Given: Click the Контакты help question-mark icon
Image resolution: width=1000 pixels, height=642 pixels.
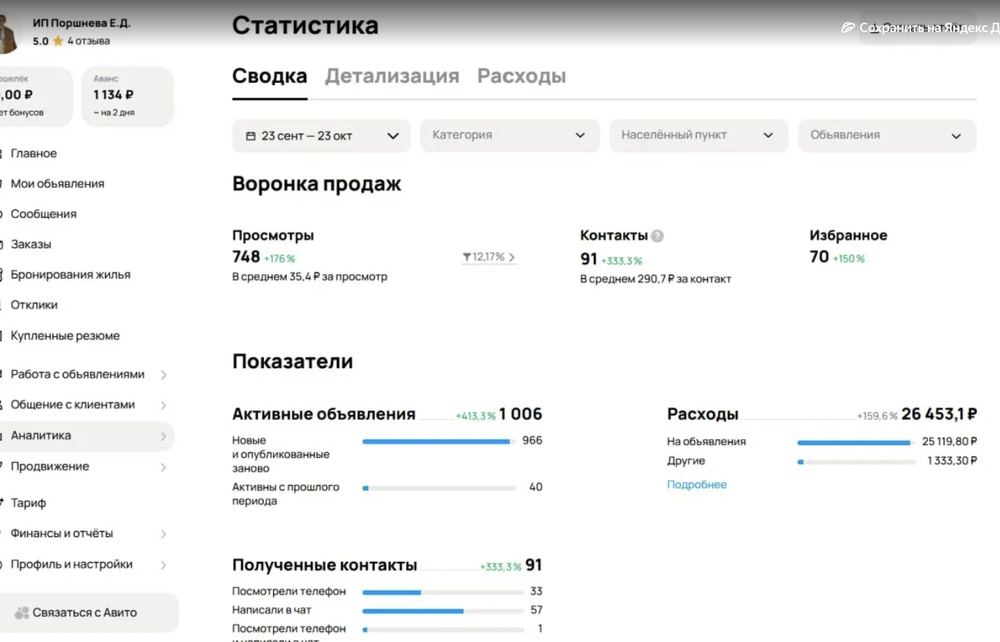Looking at the screenshot, I should click(x=657, y=236).
